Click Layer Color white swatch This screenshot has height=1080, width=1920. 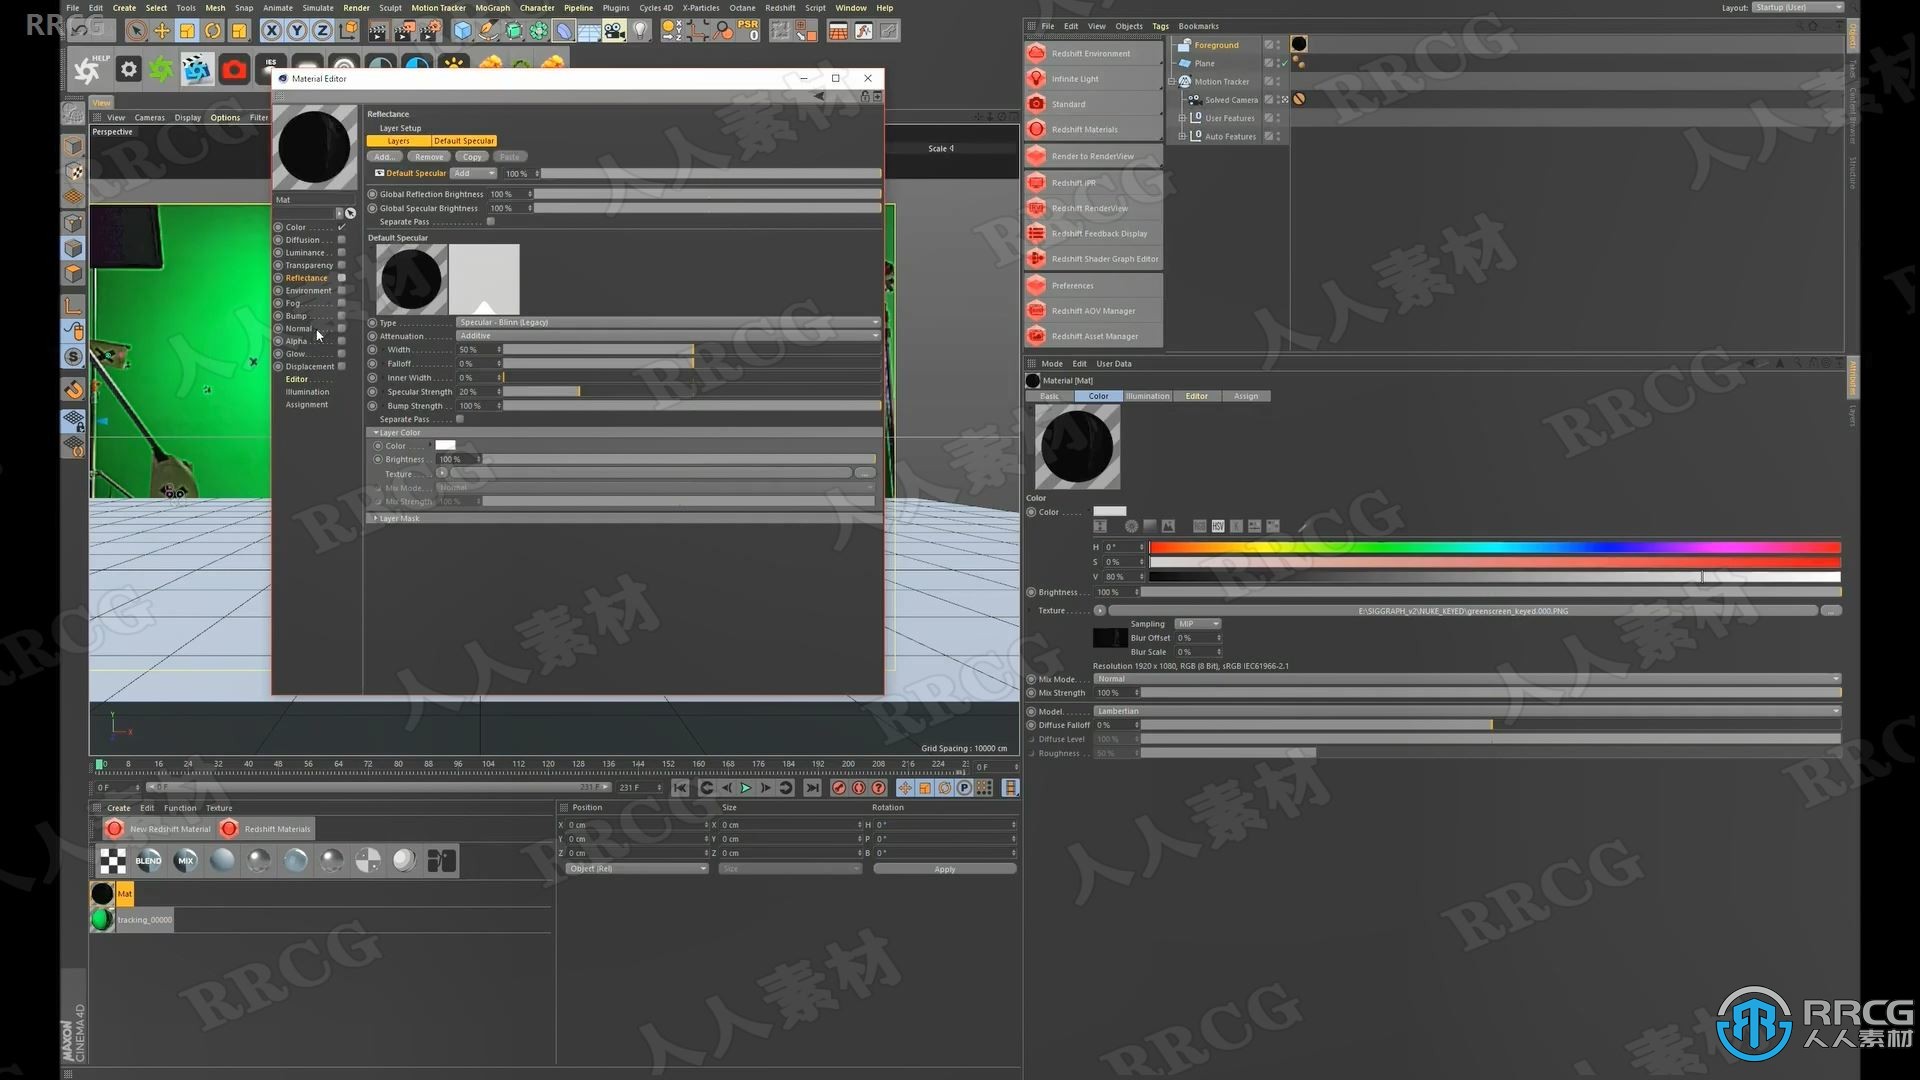pos(445,446)
